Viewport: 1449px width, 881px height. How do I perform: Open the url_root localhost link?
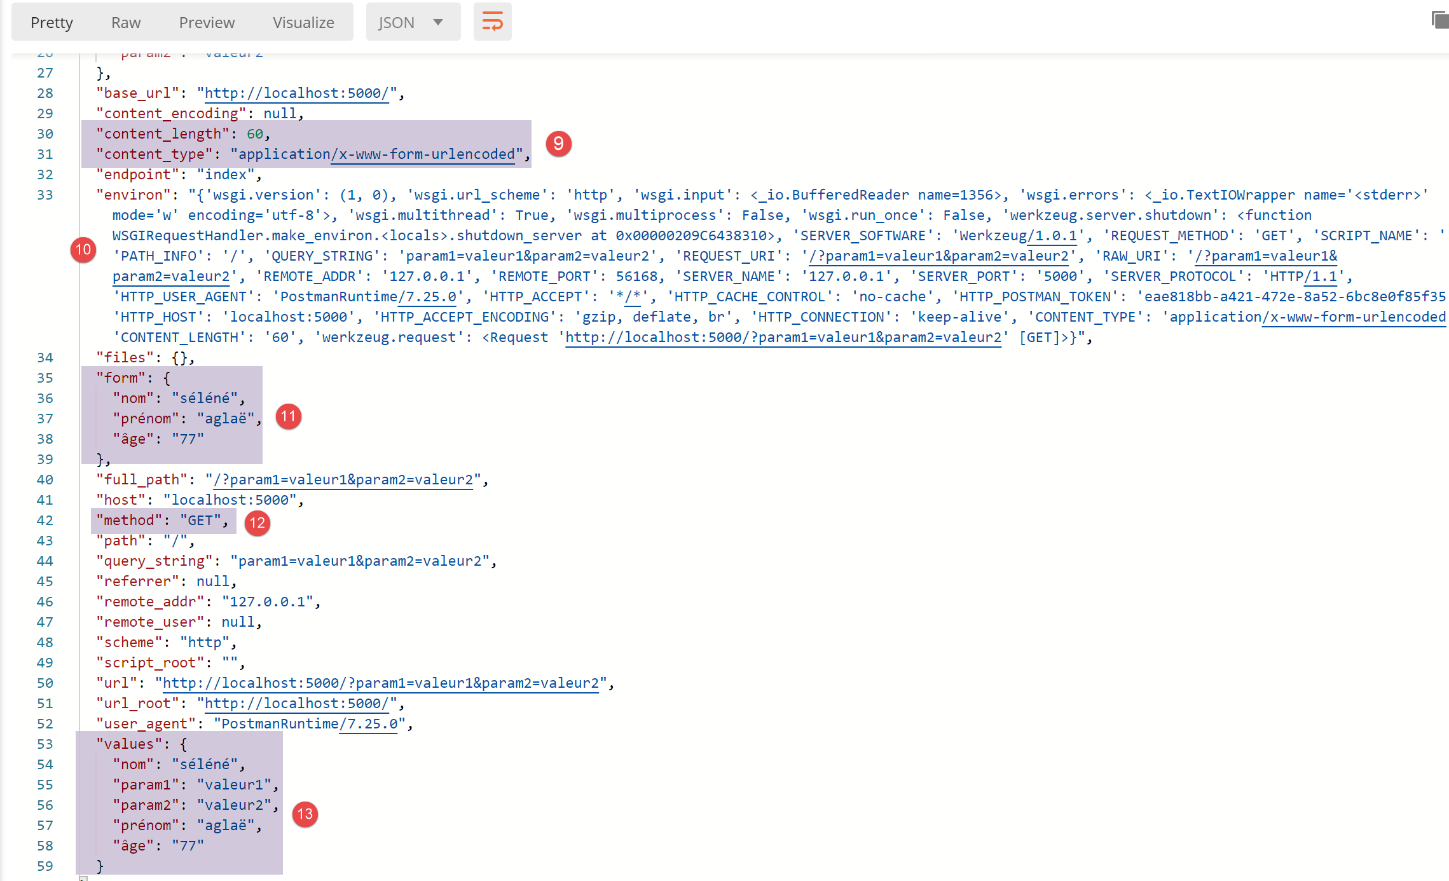(296, 703)
